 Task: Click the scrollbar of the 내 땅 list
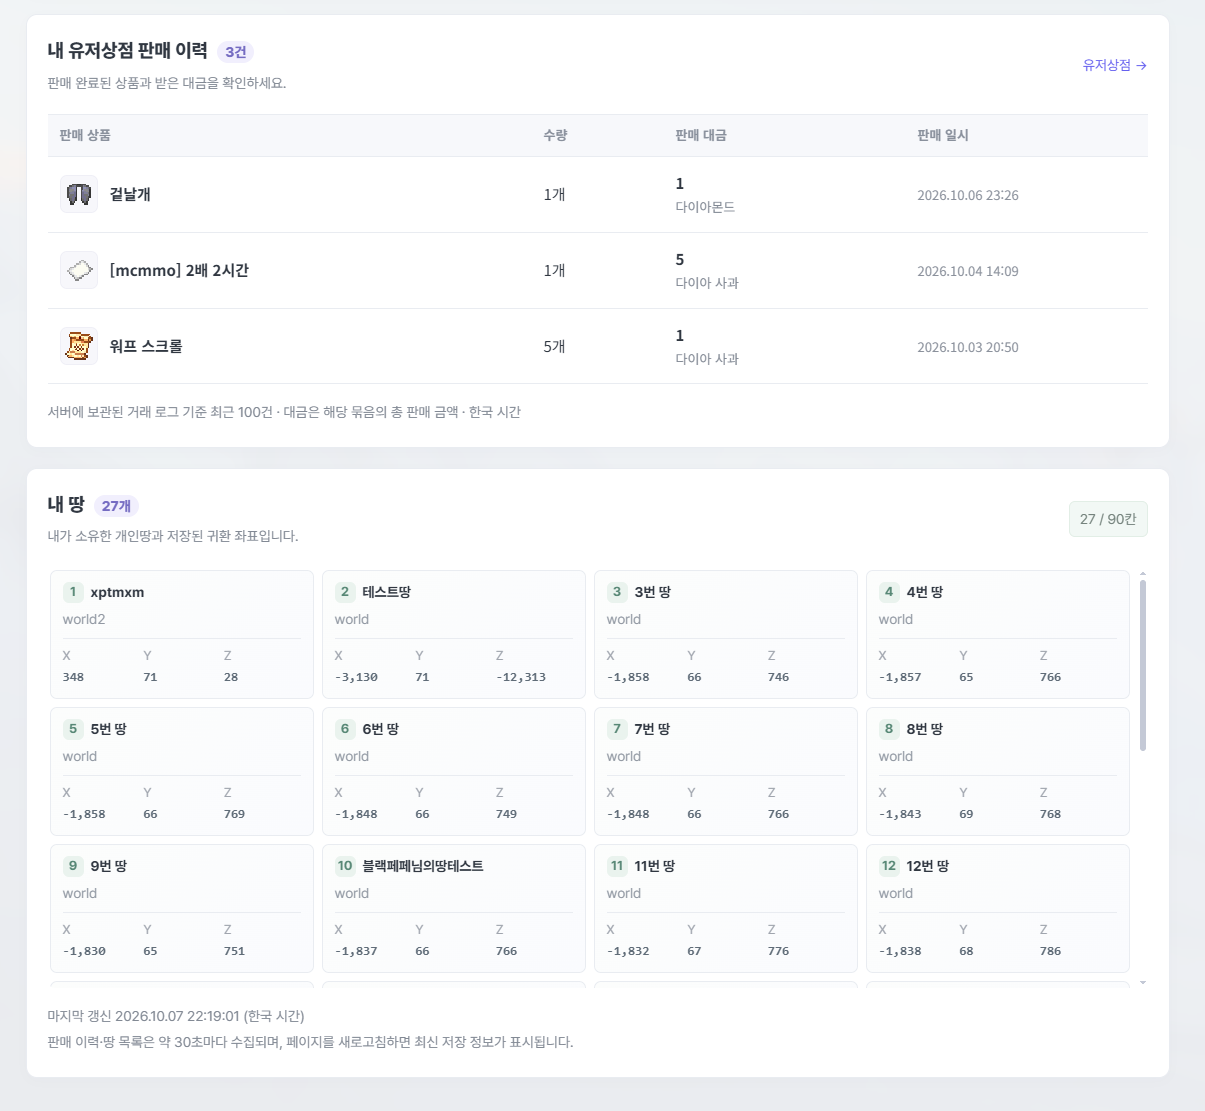[x=1143, y=665]
